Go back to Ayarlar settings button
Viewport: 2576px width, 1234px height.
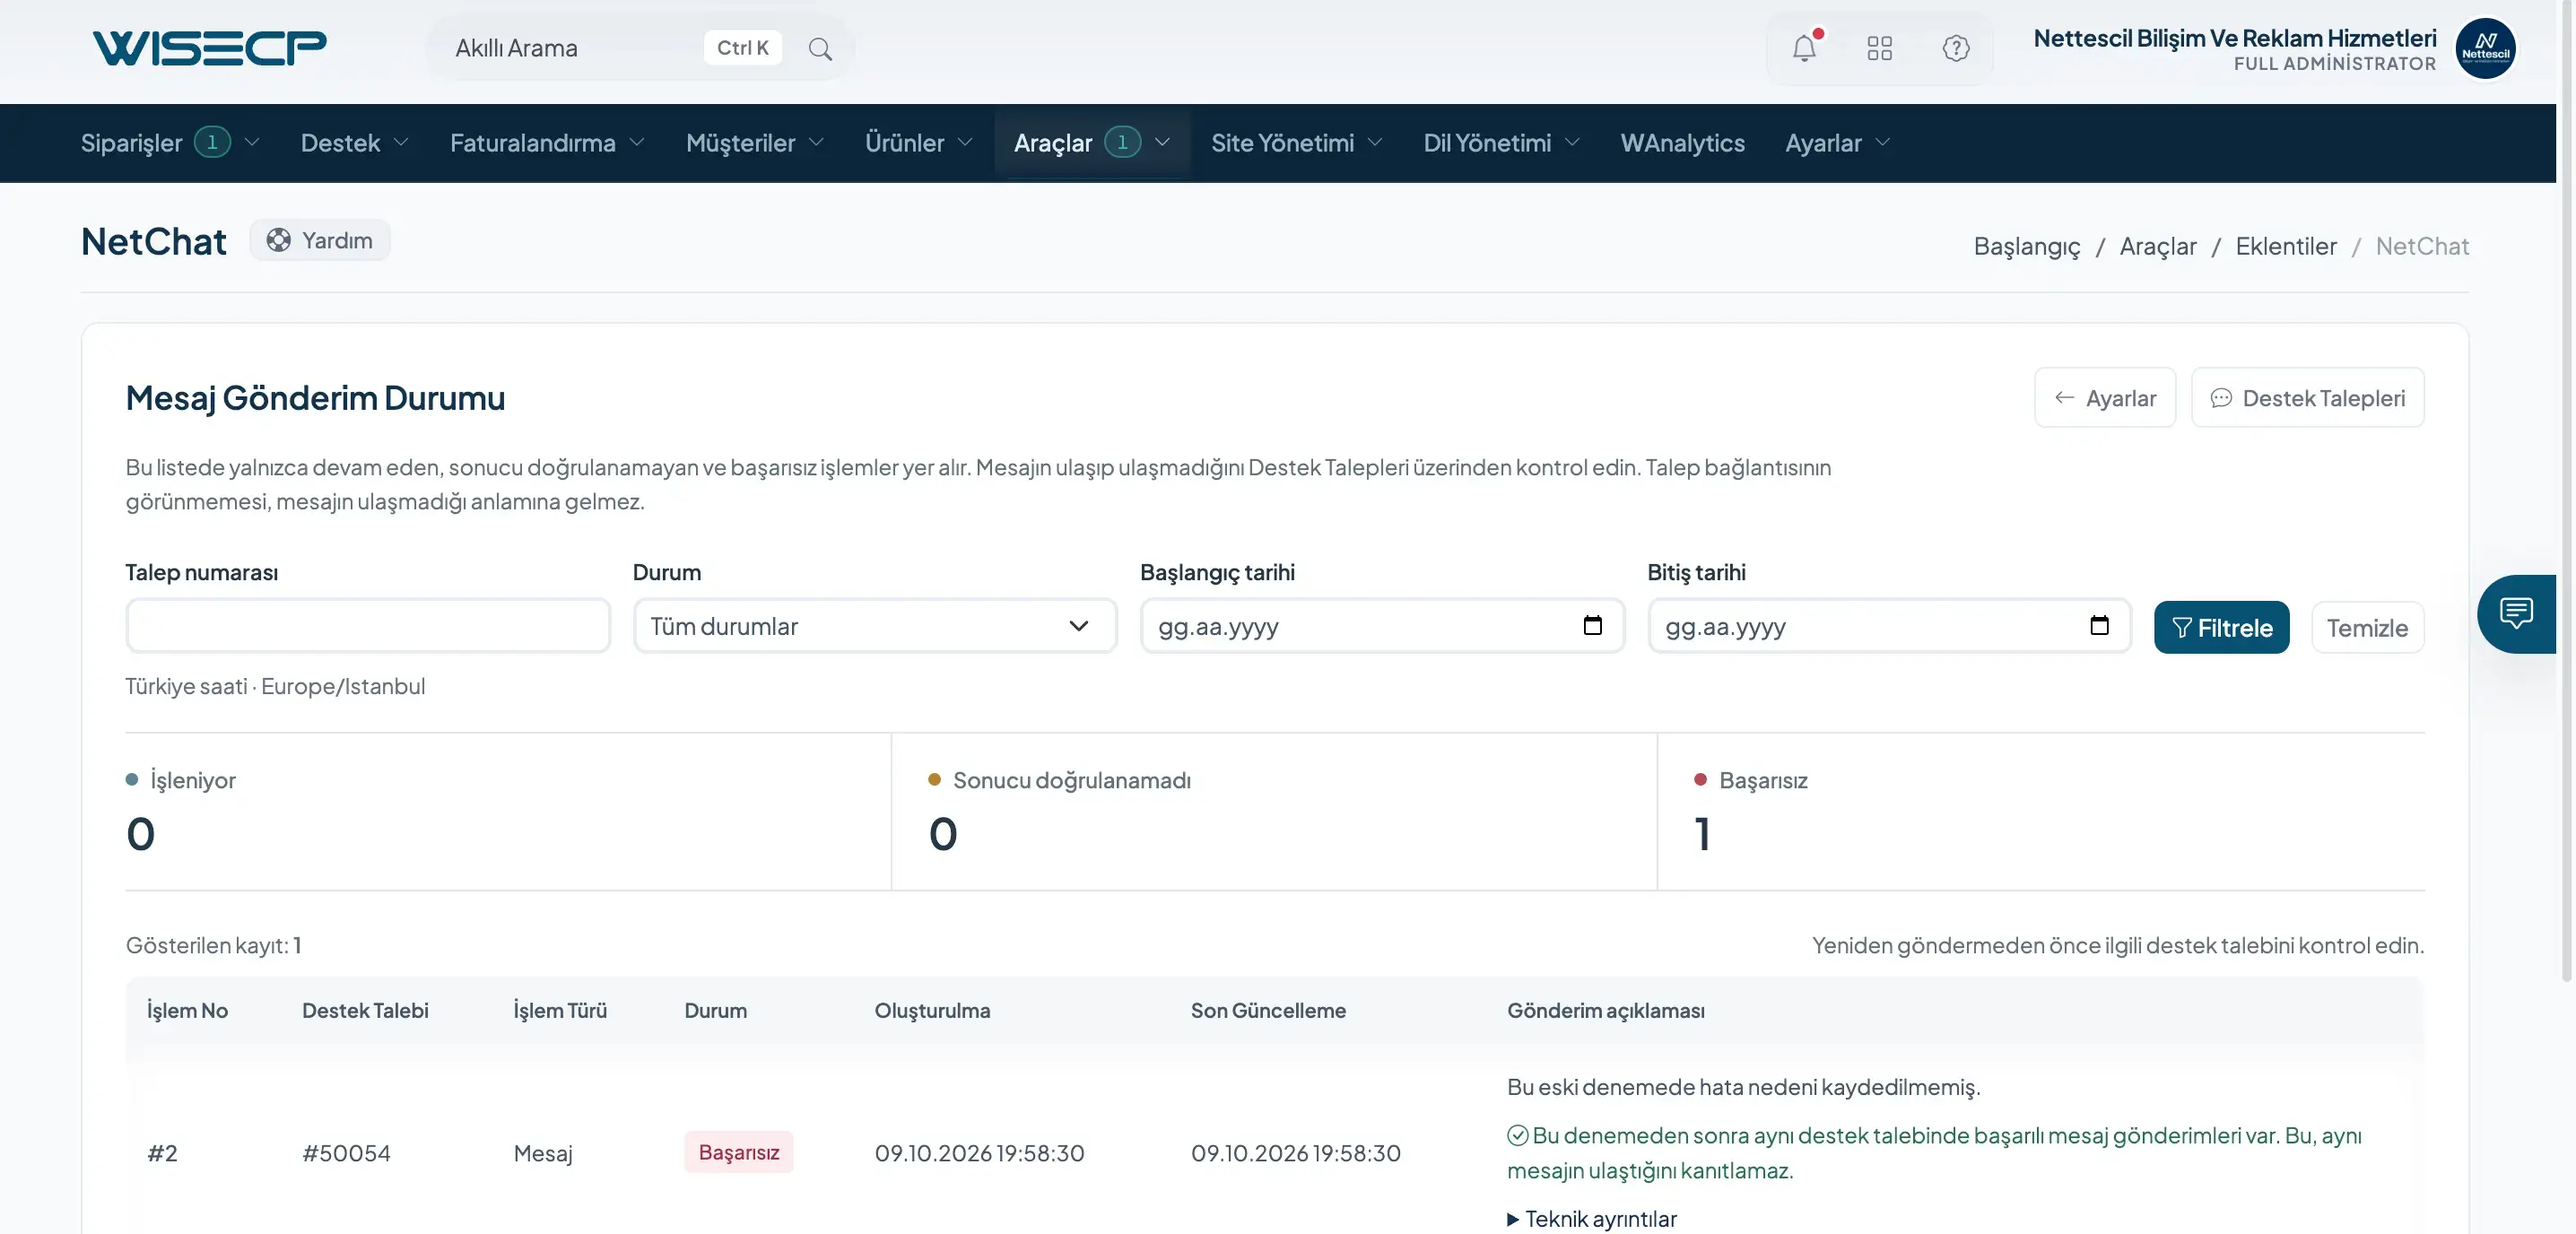(2104, 397)
